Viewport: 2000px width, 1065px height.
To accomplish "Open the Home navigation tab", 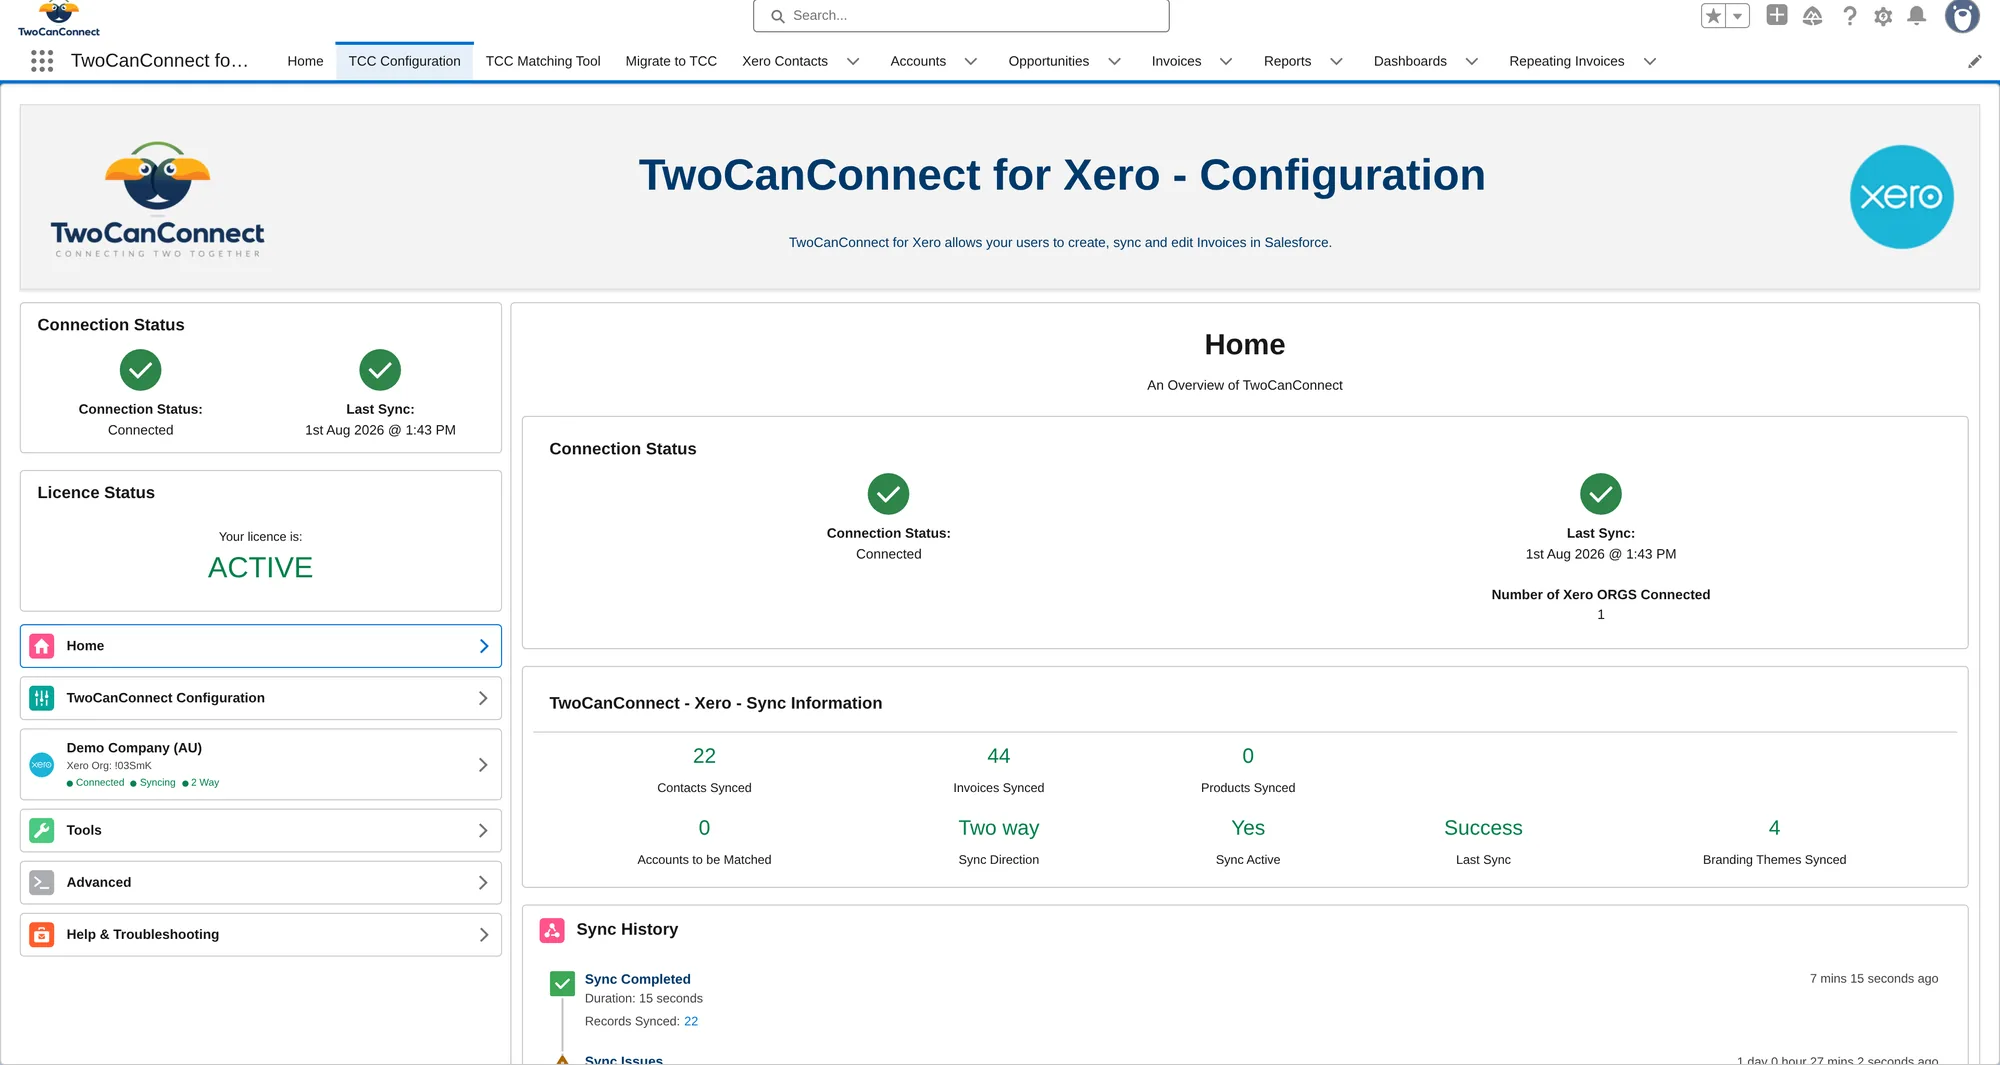I will 305,61.
